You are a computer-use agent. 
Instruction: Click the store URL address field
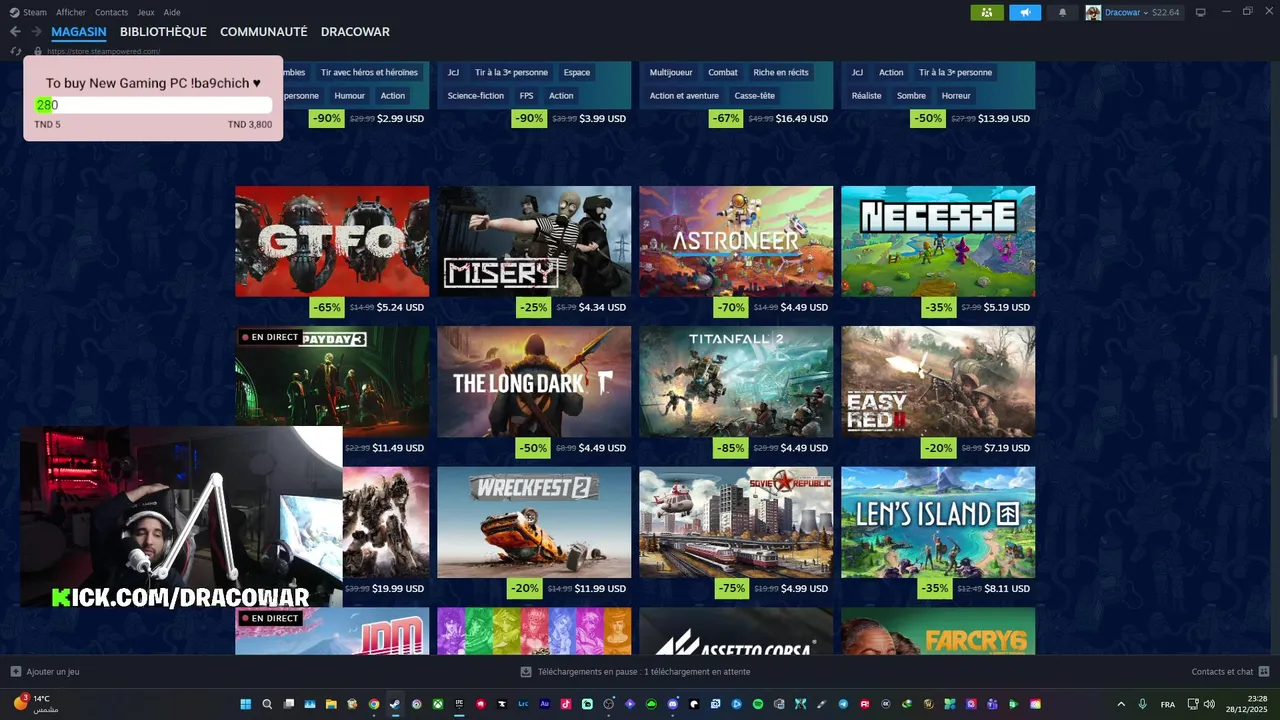103,51
